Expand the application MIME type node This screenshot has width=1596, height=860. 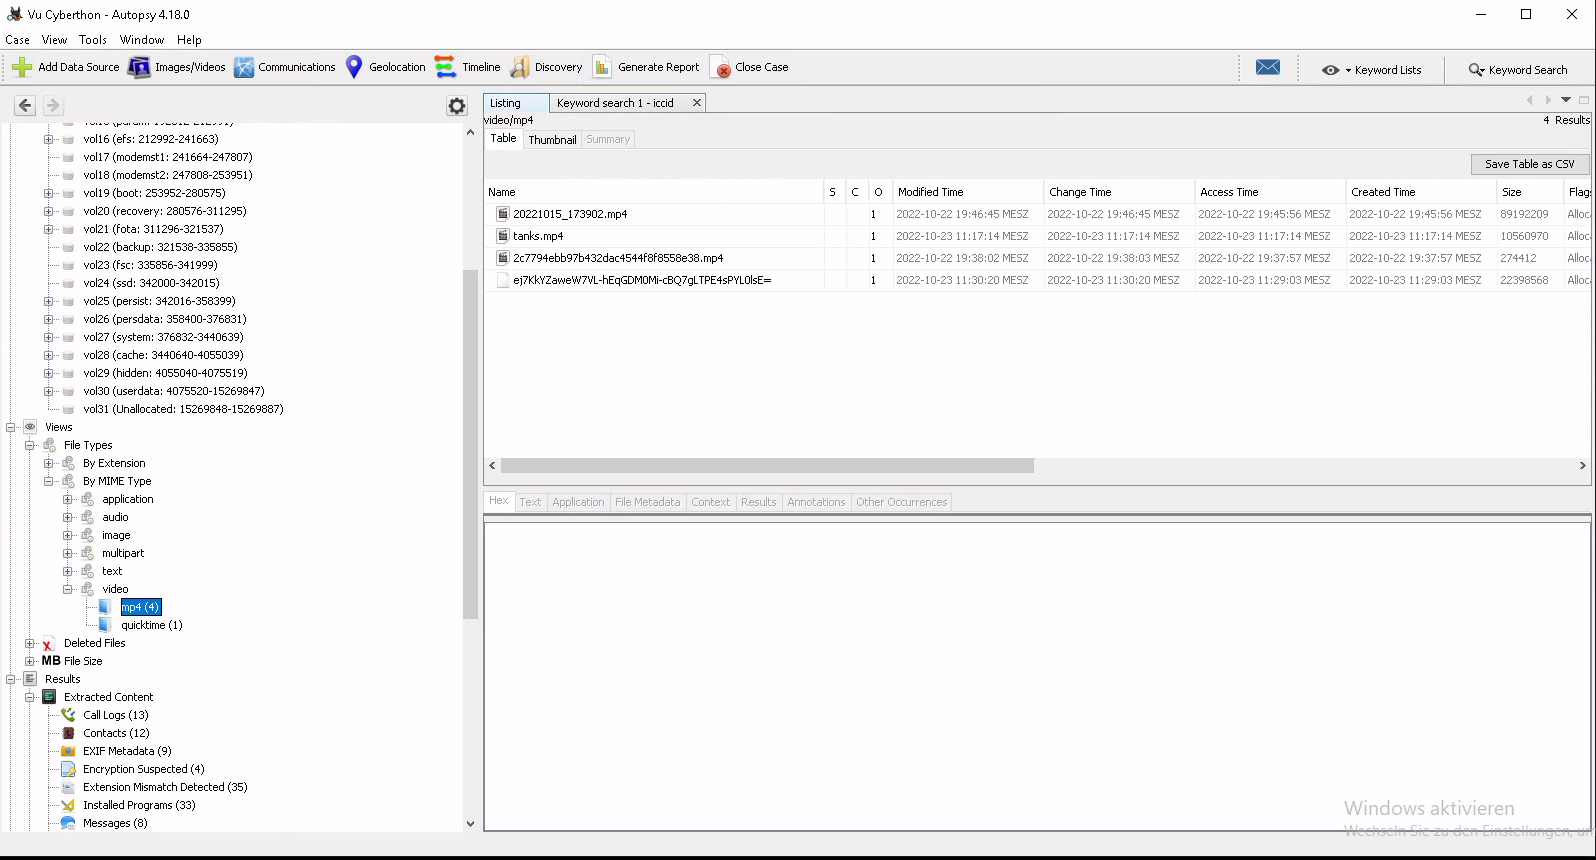[67, 499]
